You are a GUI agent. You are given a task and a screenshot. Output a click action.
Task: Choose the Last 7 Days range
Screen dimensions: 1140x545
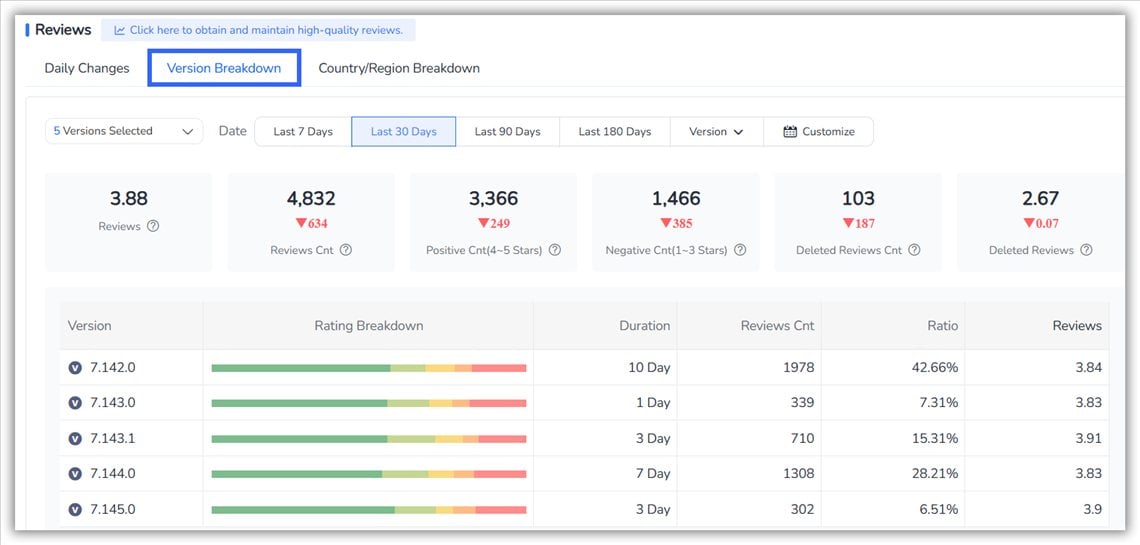[x=303, y=132]
